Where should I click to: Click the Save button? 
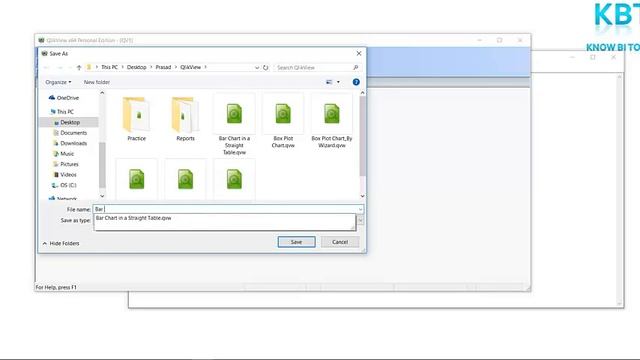pyautogui.click(x=296, y=242)
